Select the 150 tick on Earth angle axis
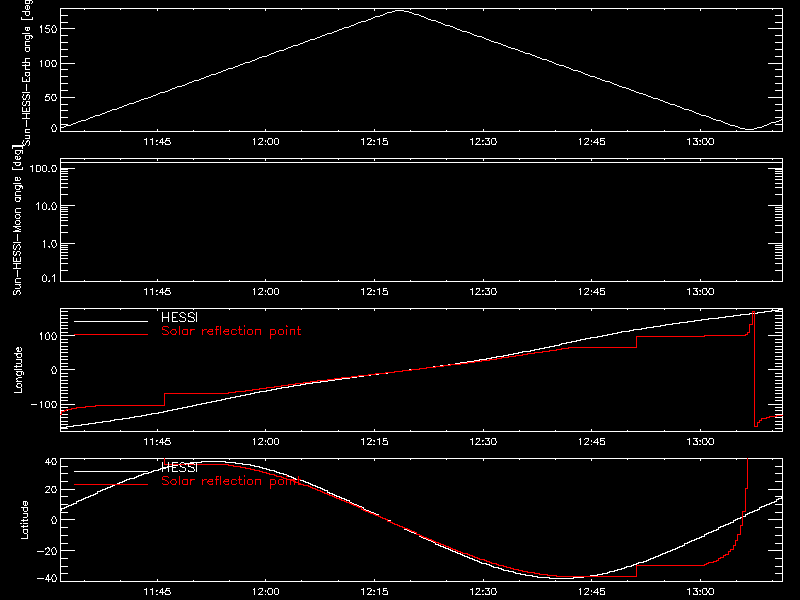This screenshot has width=800, height=600. [x=48, y=29]
